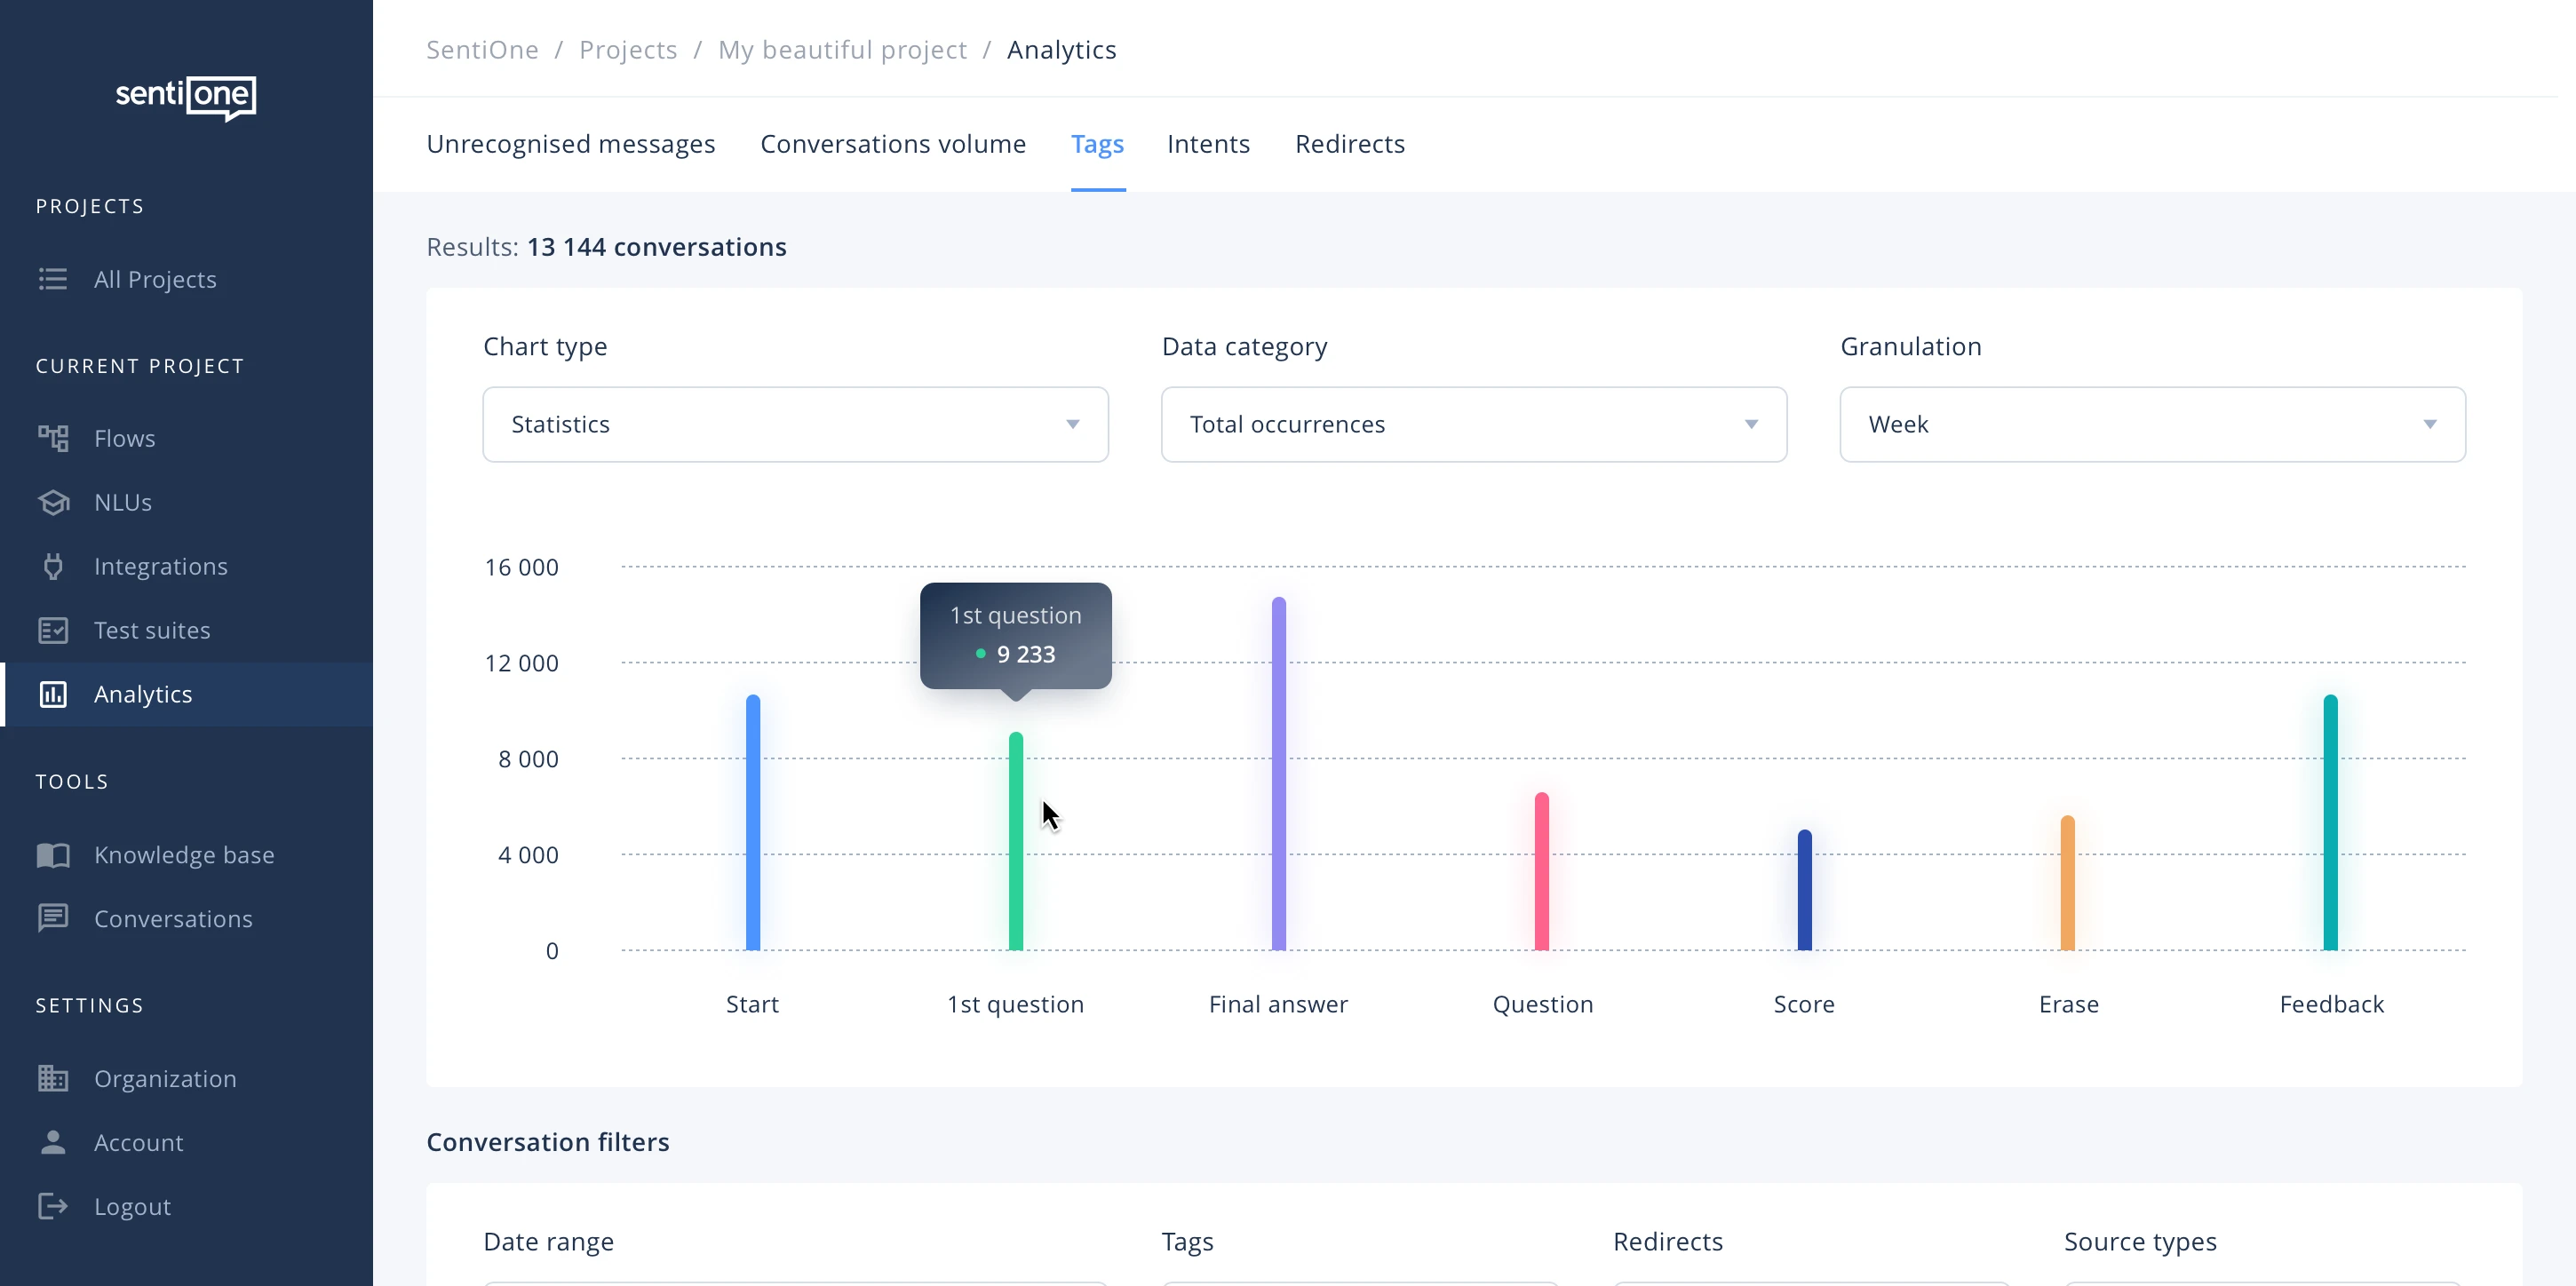2576x1286 pixels.
Task: Click the NLUs graduation cap icon
Action: [53, 502]
